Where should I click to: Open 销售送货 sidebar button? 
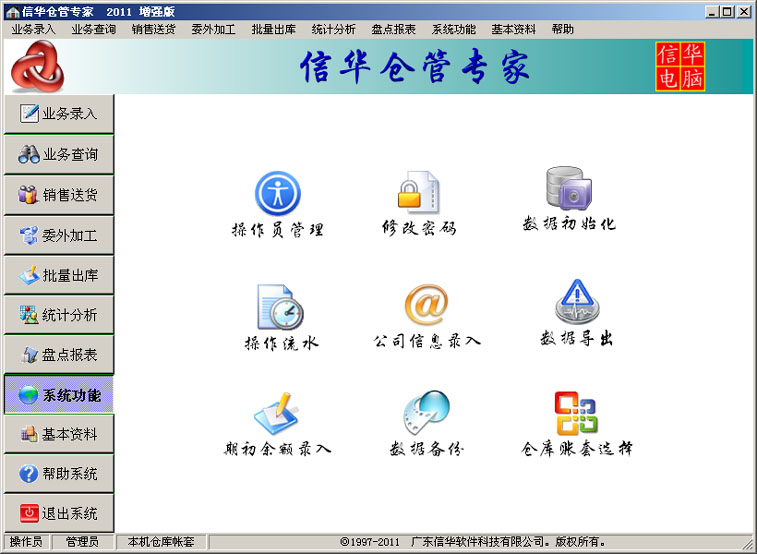[x=59, y=195]
